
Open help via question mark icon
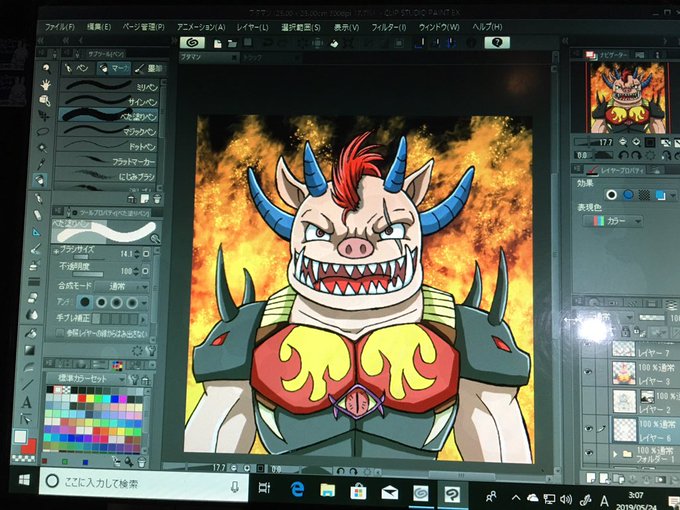497,42
